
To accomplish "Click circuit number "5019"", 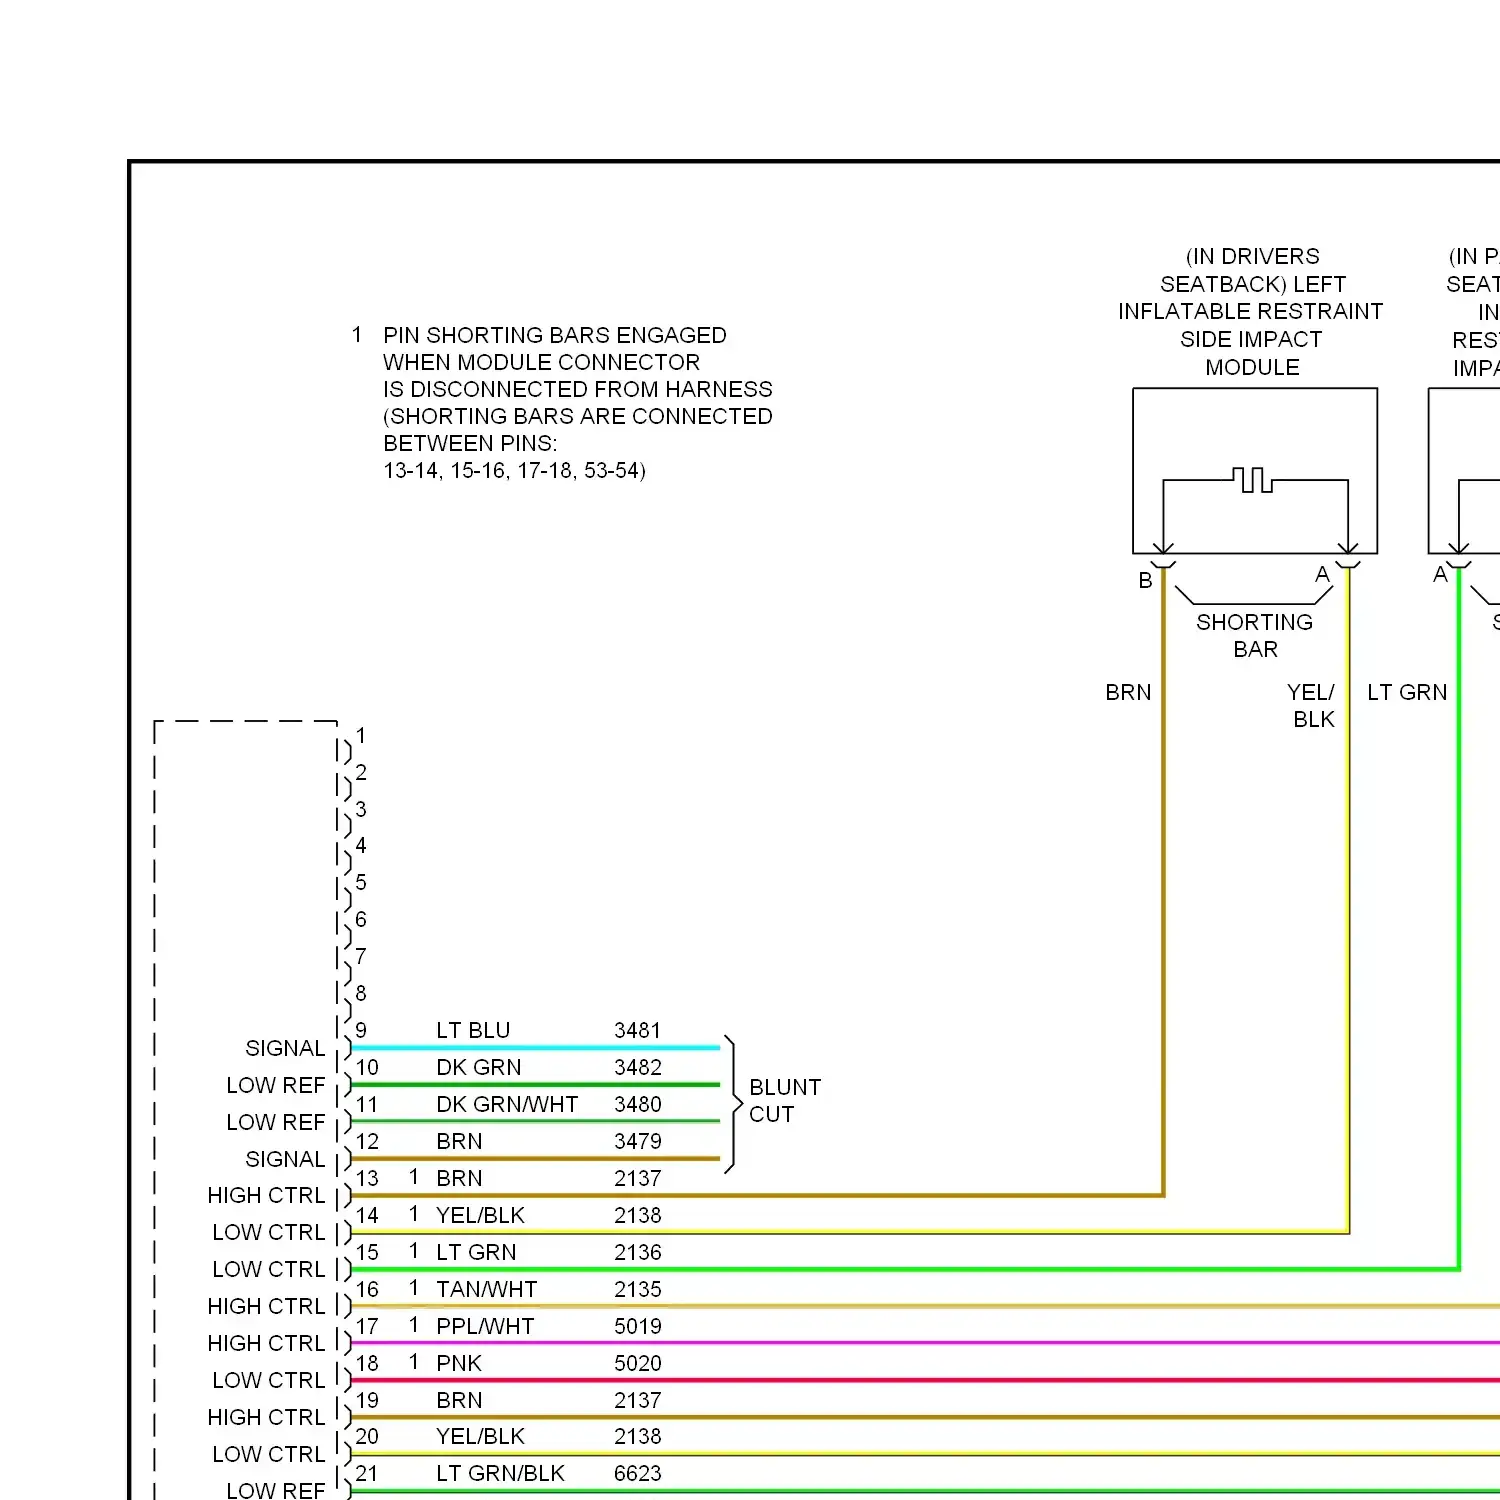I will 637,1326.
